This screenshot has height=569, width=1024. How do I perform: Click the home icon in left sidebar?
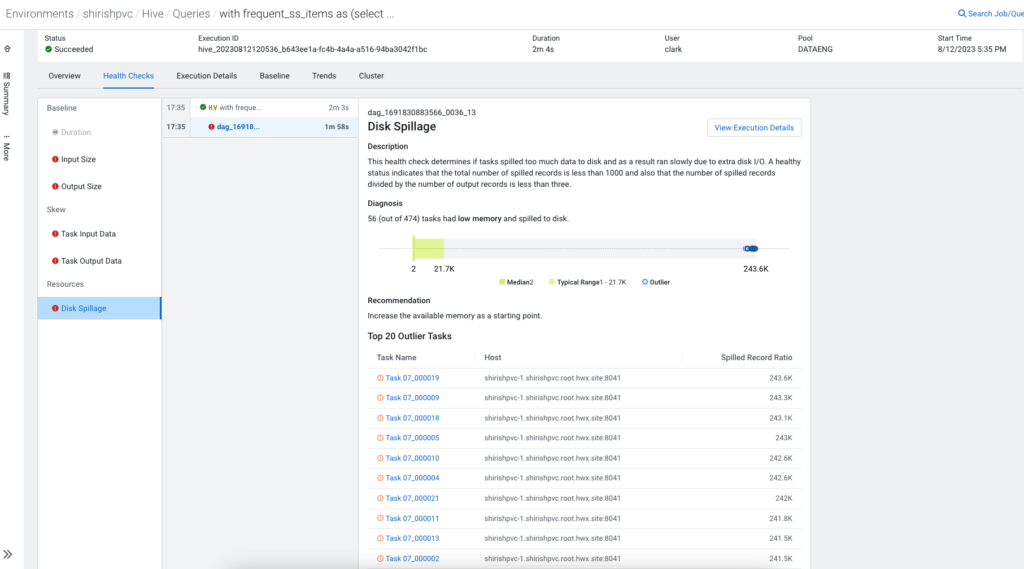click(7, 48)
